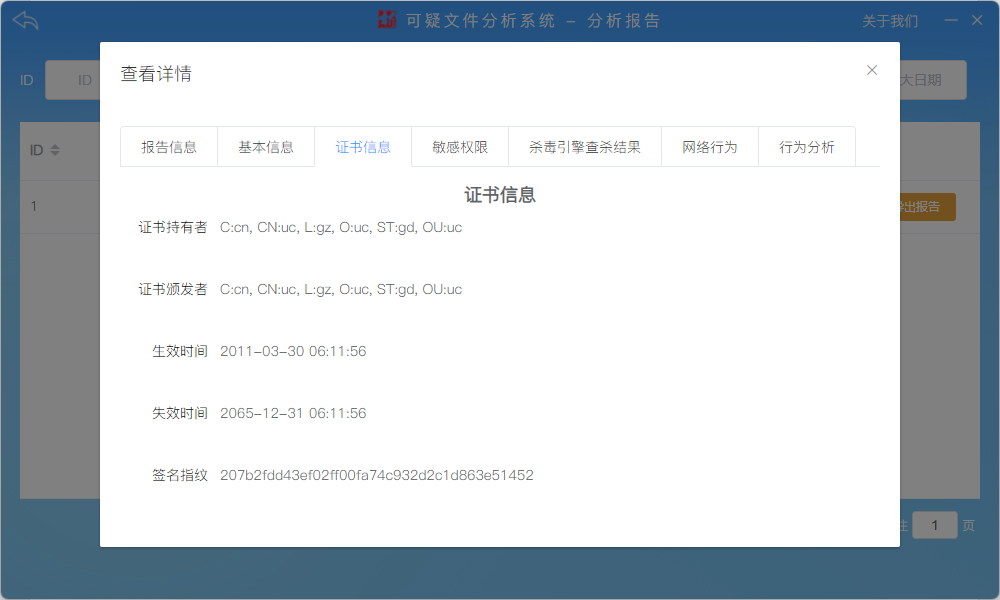Show the 网络行为 tab

click(710, 147)
